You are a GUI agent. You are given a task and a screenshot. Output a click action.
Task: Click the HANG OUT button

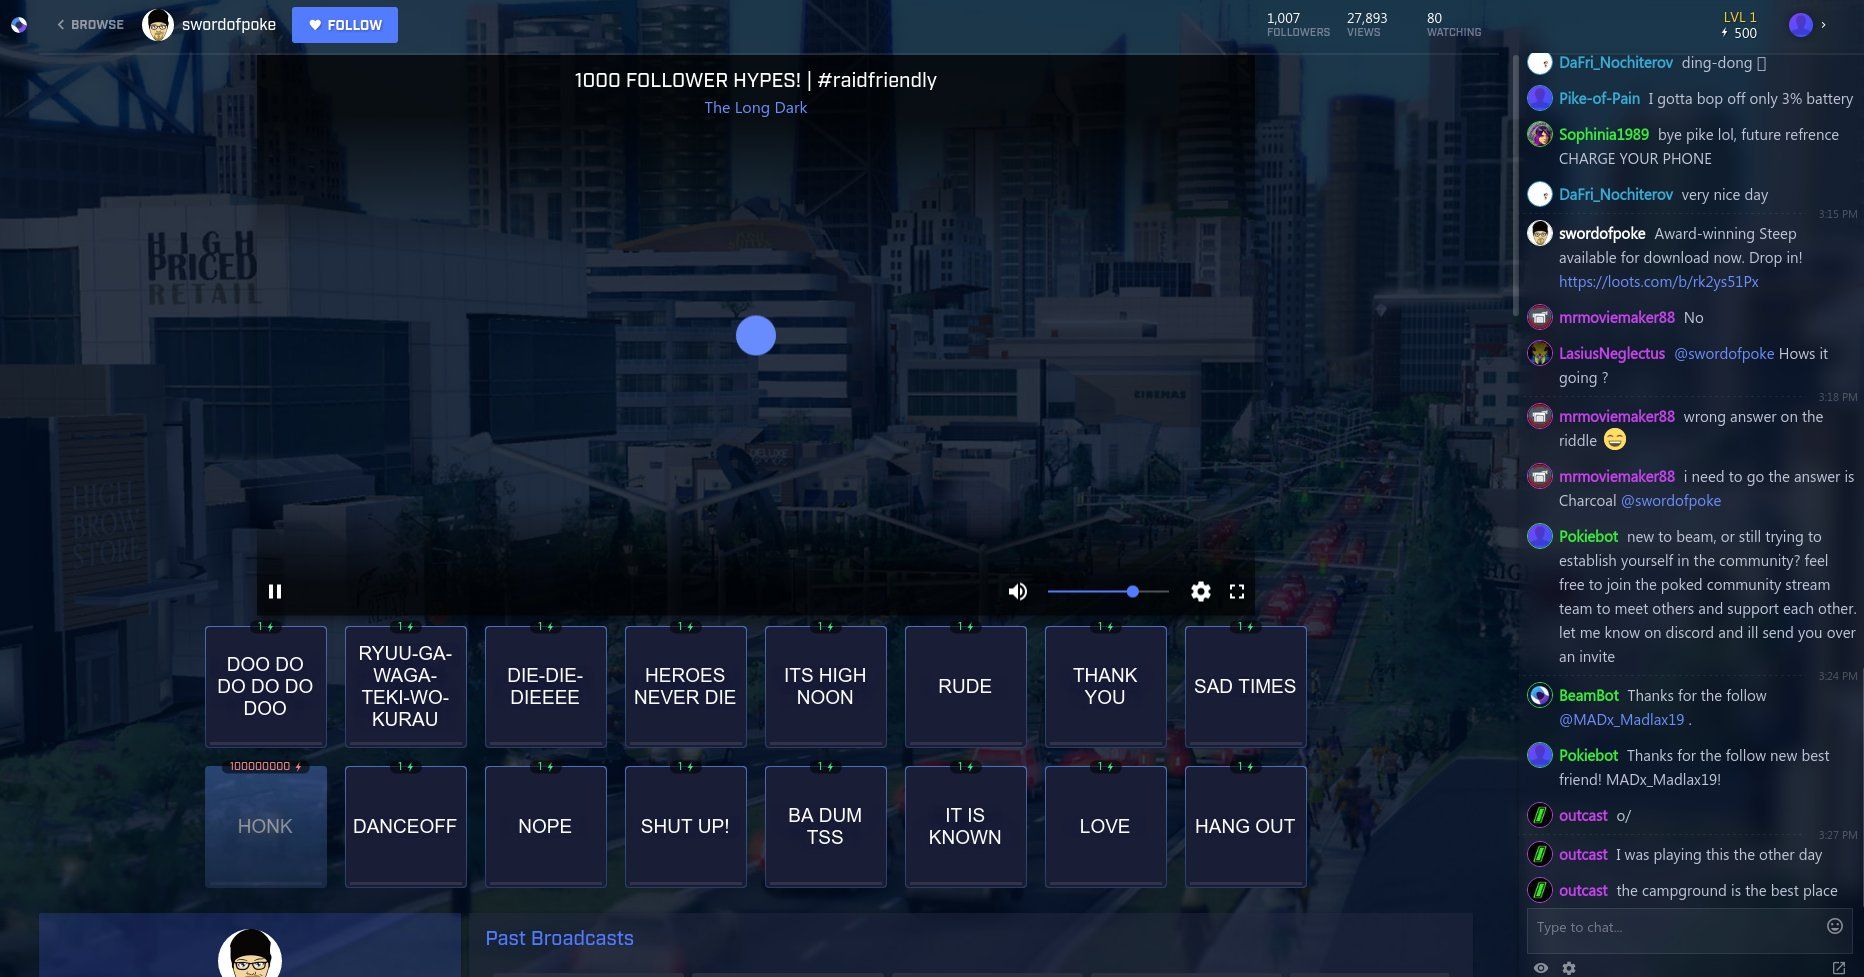click(x=1245, y=826)
